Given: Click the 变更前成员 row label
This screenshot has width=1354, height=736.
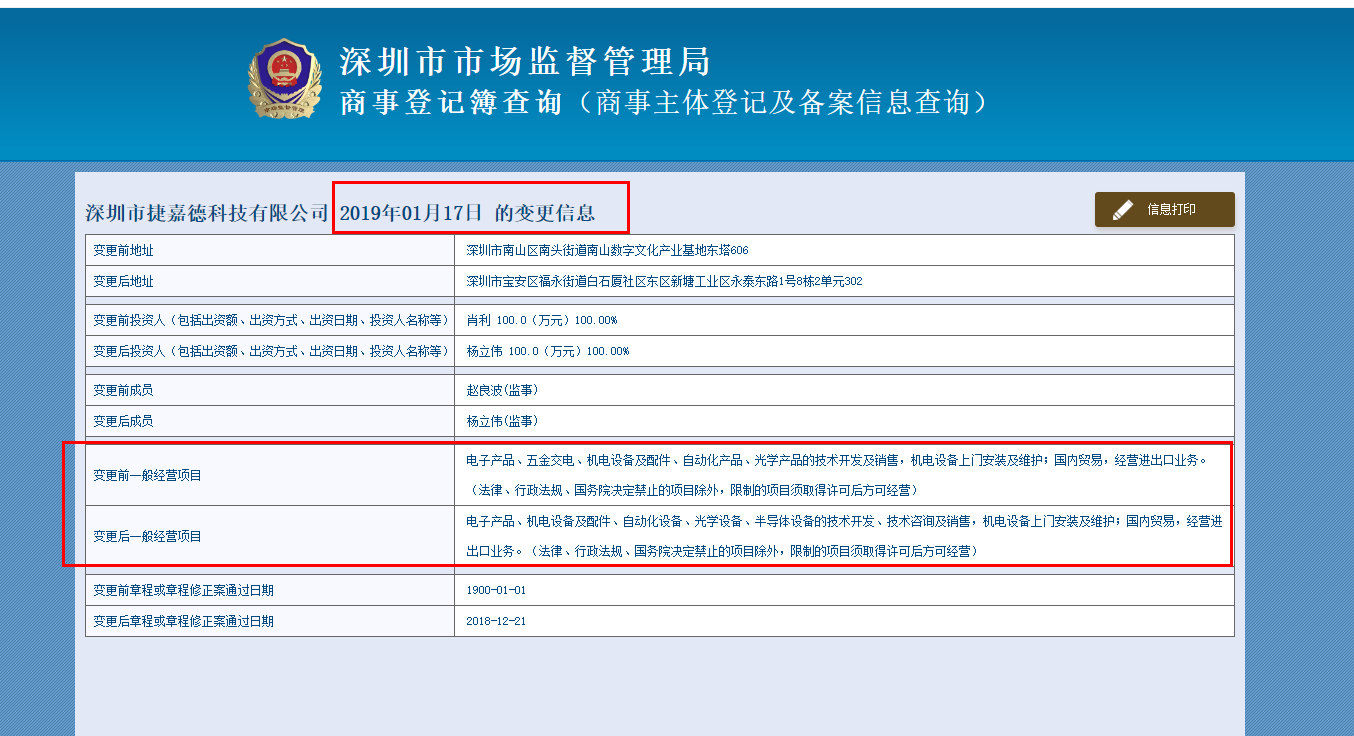Looking at the screenshot, I should 123,391.
